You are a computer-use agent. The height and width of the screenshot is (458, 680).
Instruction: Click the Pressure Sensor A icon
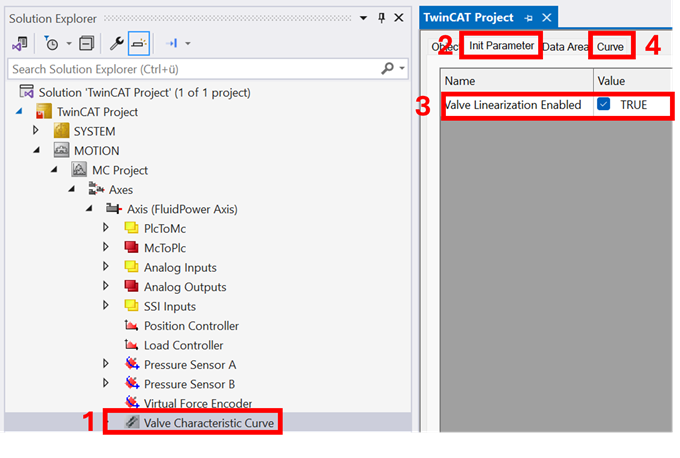tap(132, 363)
